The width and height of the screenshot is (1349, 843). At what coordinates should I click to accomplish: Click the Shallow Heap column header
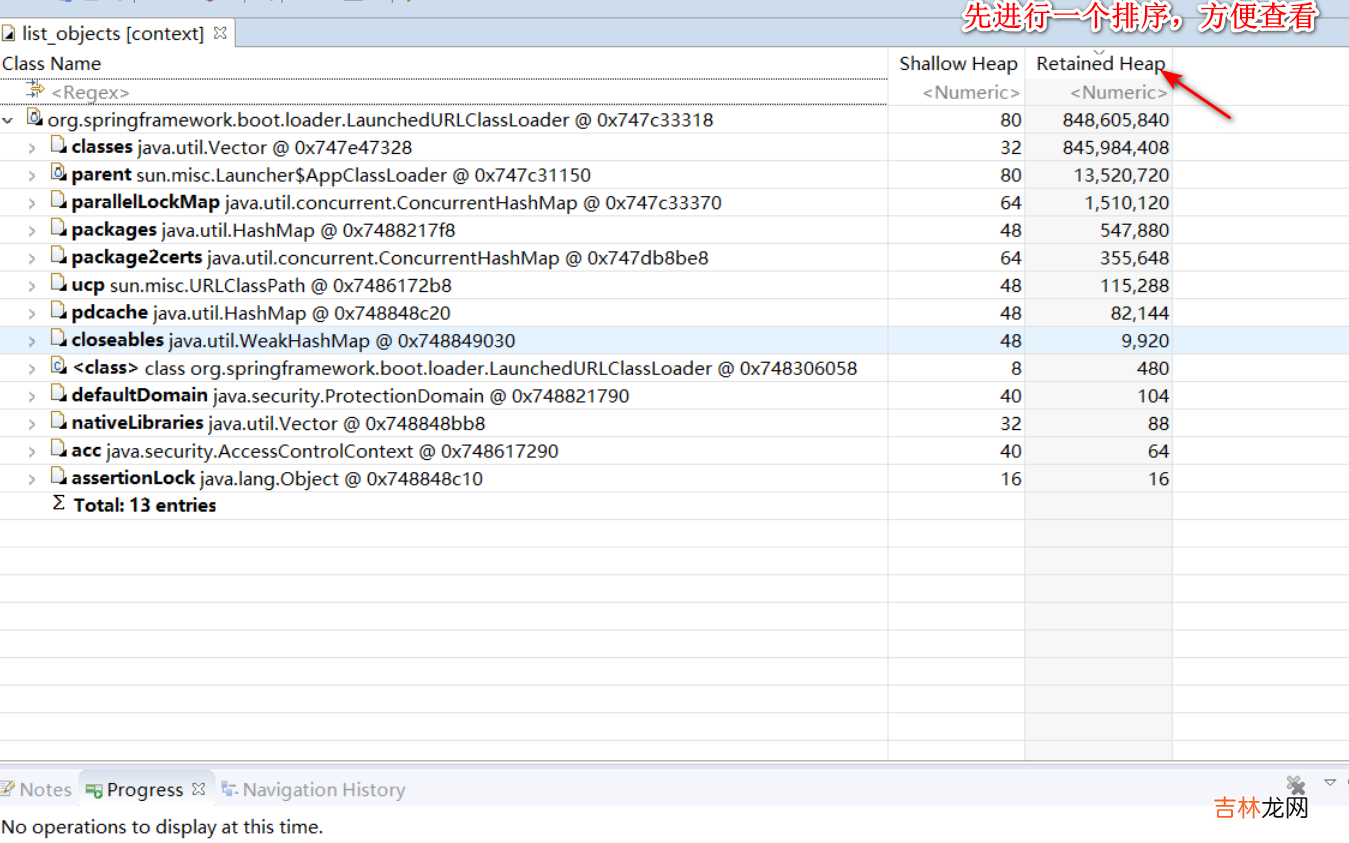pos(957,63)
